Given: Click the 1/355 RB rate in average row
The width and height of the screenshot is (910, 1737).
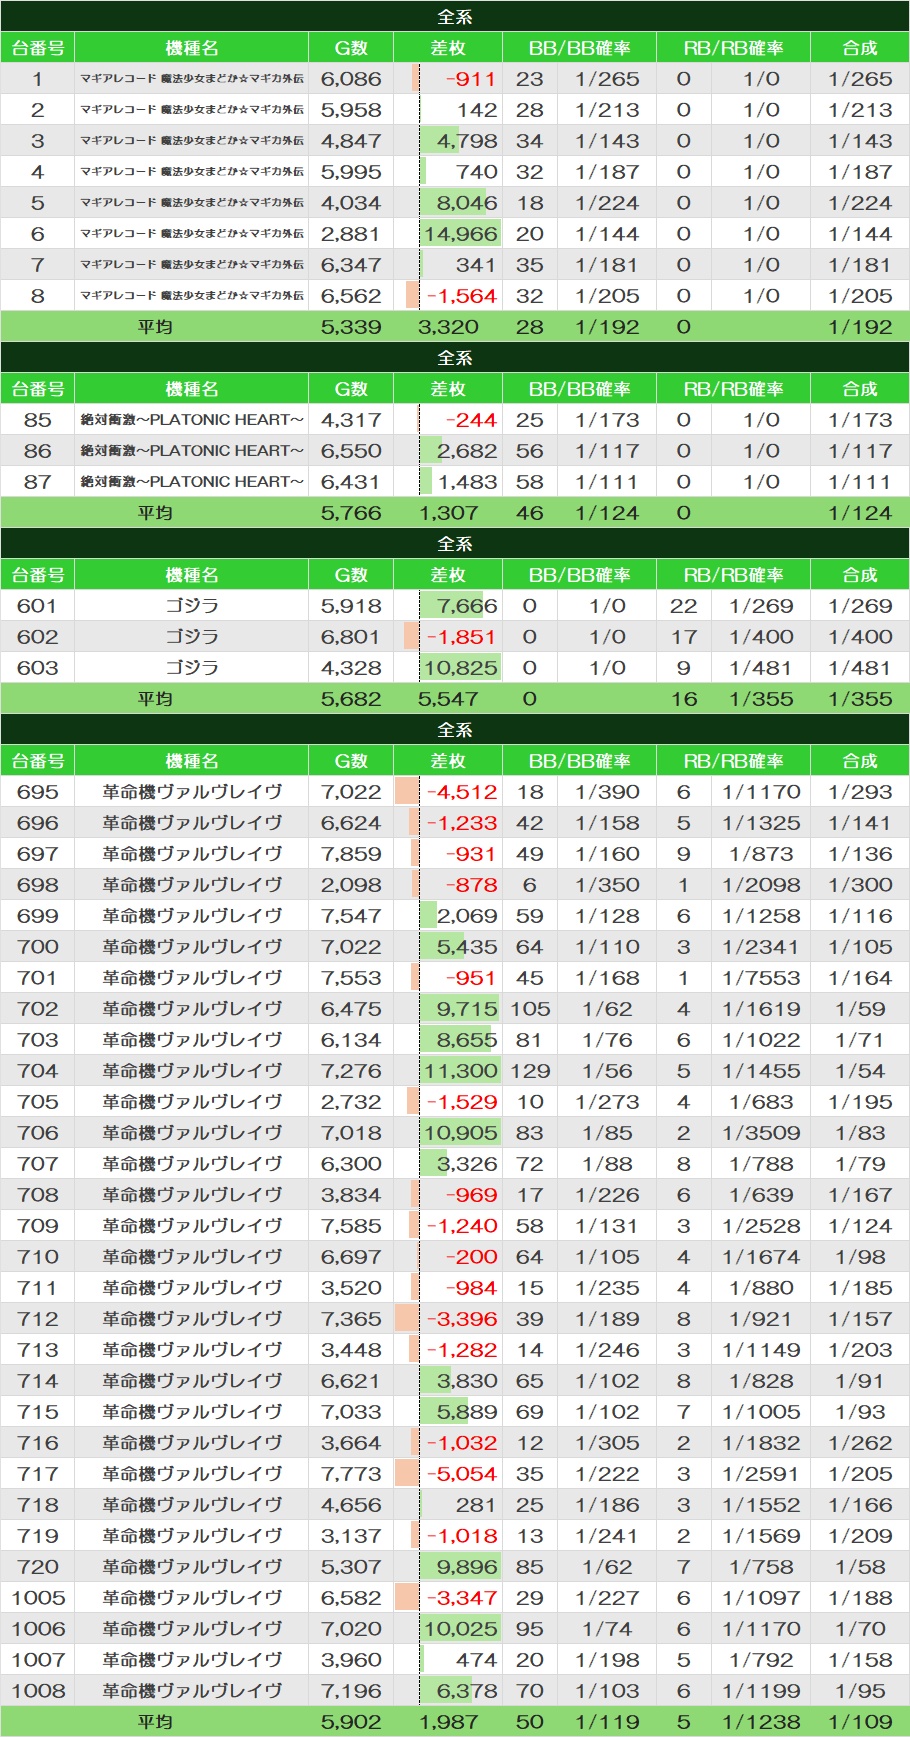Looking at the screenshot, I should (761, 699).
